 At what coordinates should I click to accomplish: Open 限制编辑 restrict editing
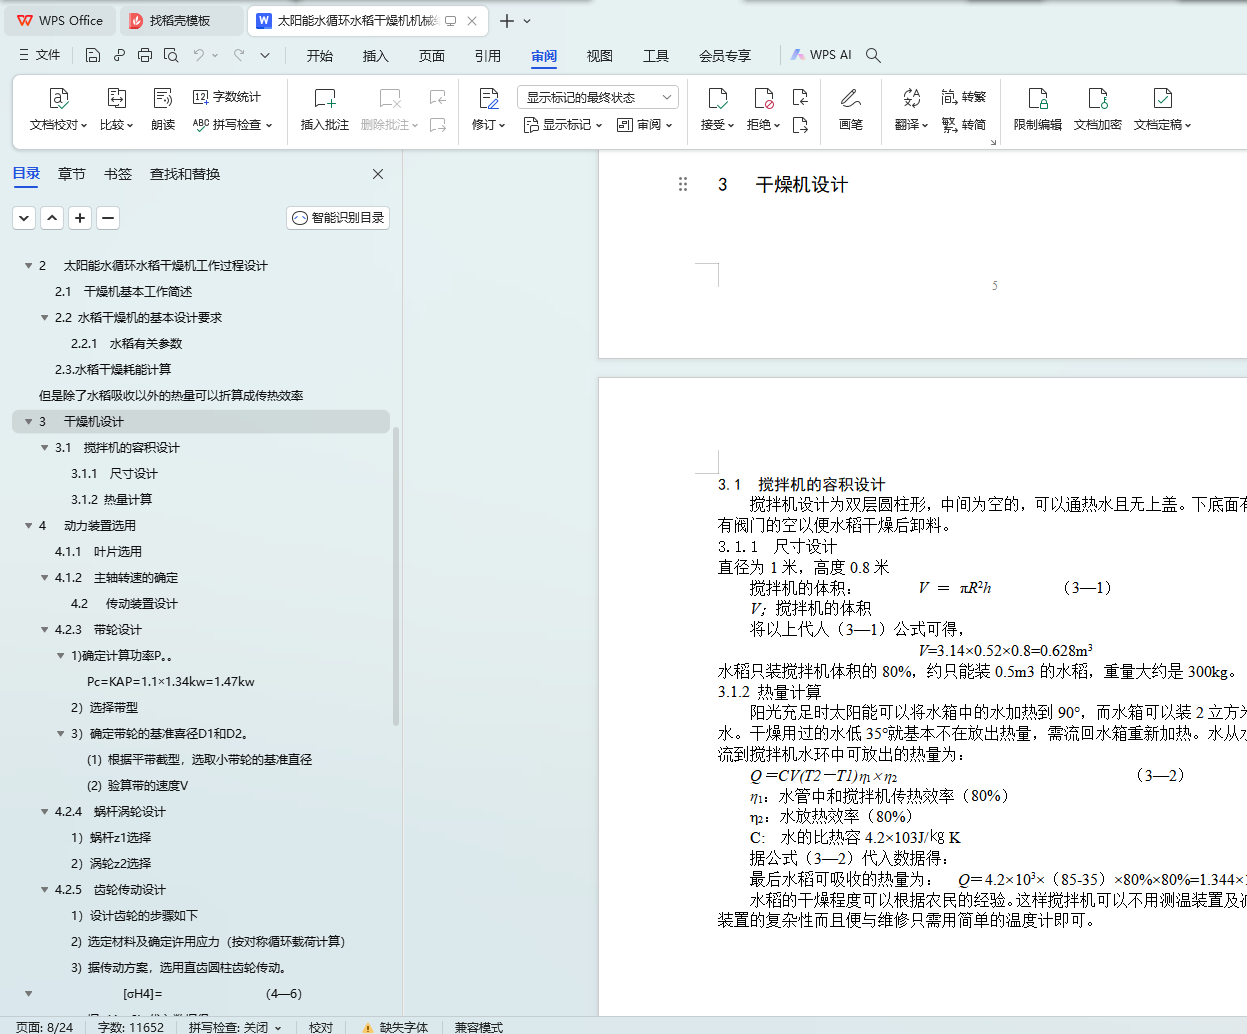pos(1038,110)
